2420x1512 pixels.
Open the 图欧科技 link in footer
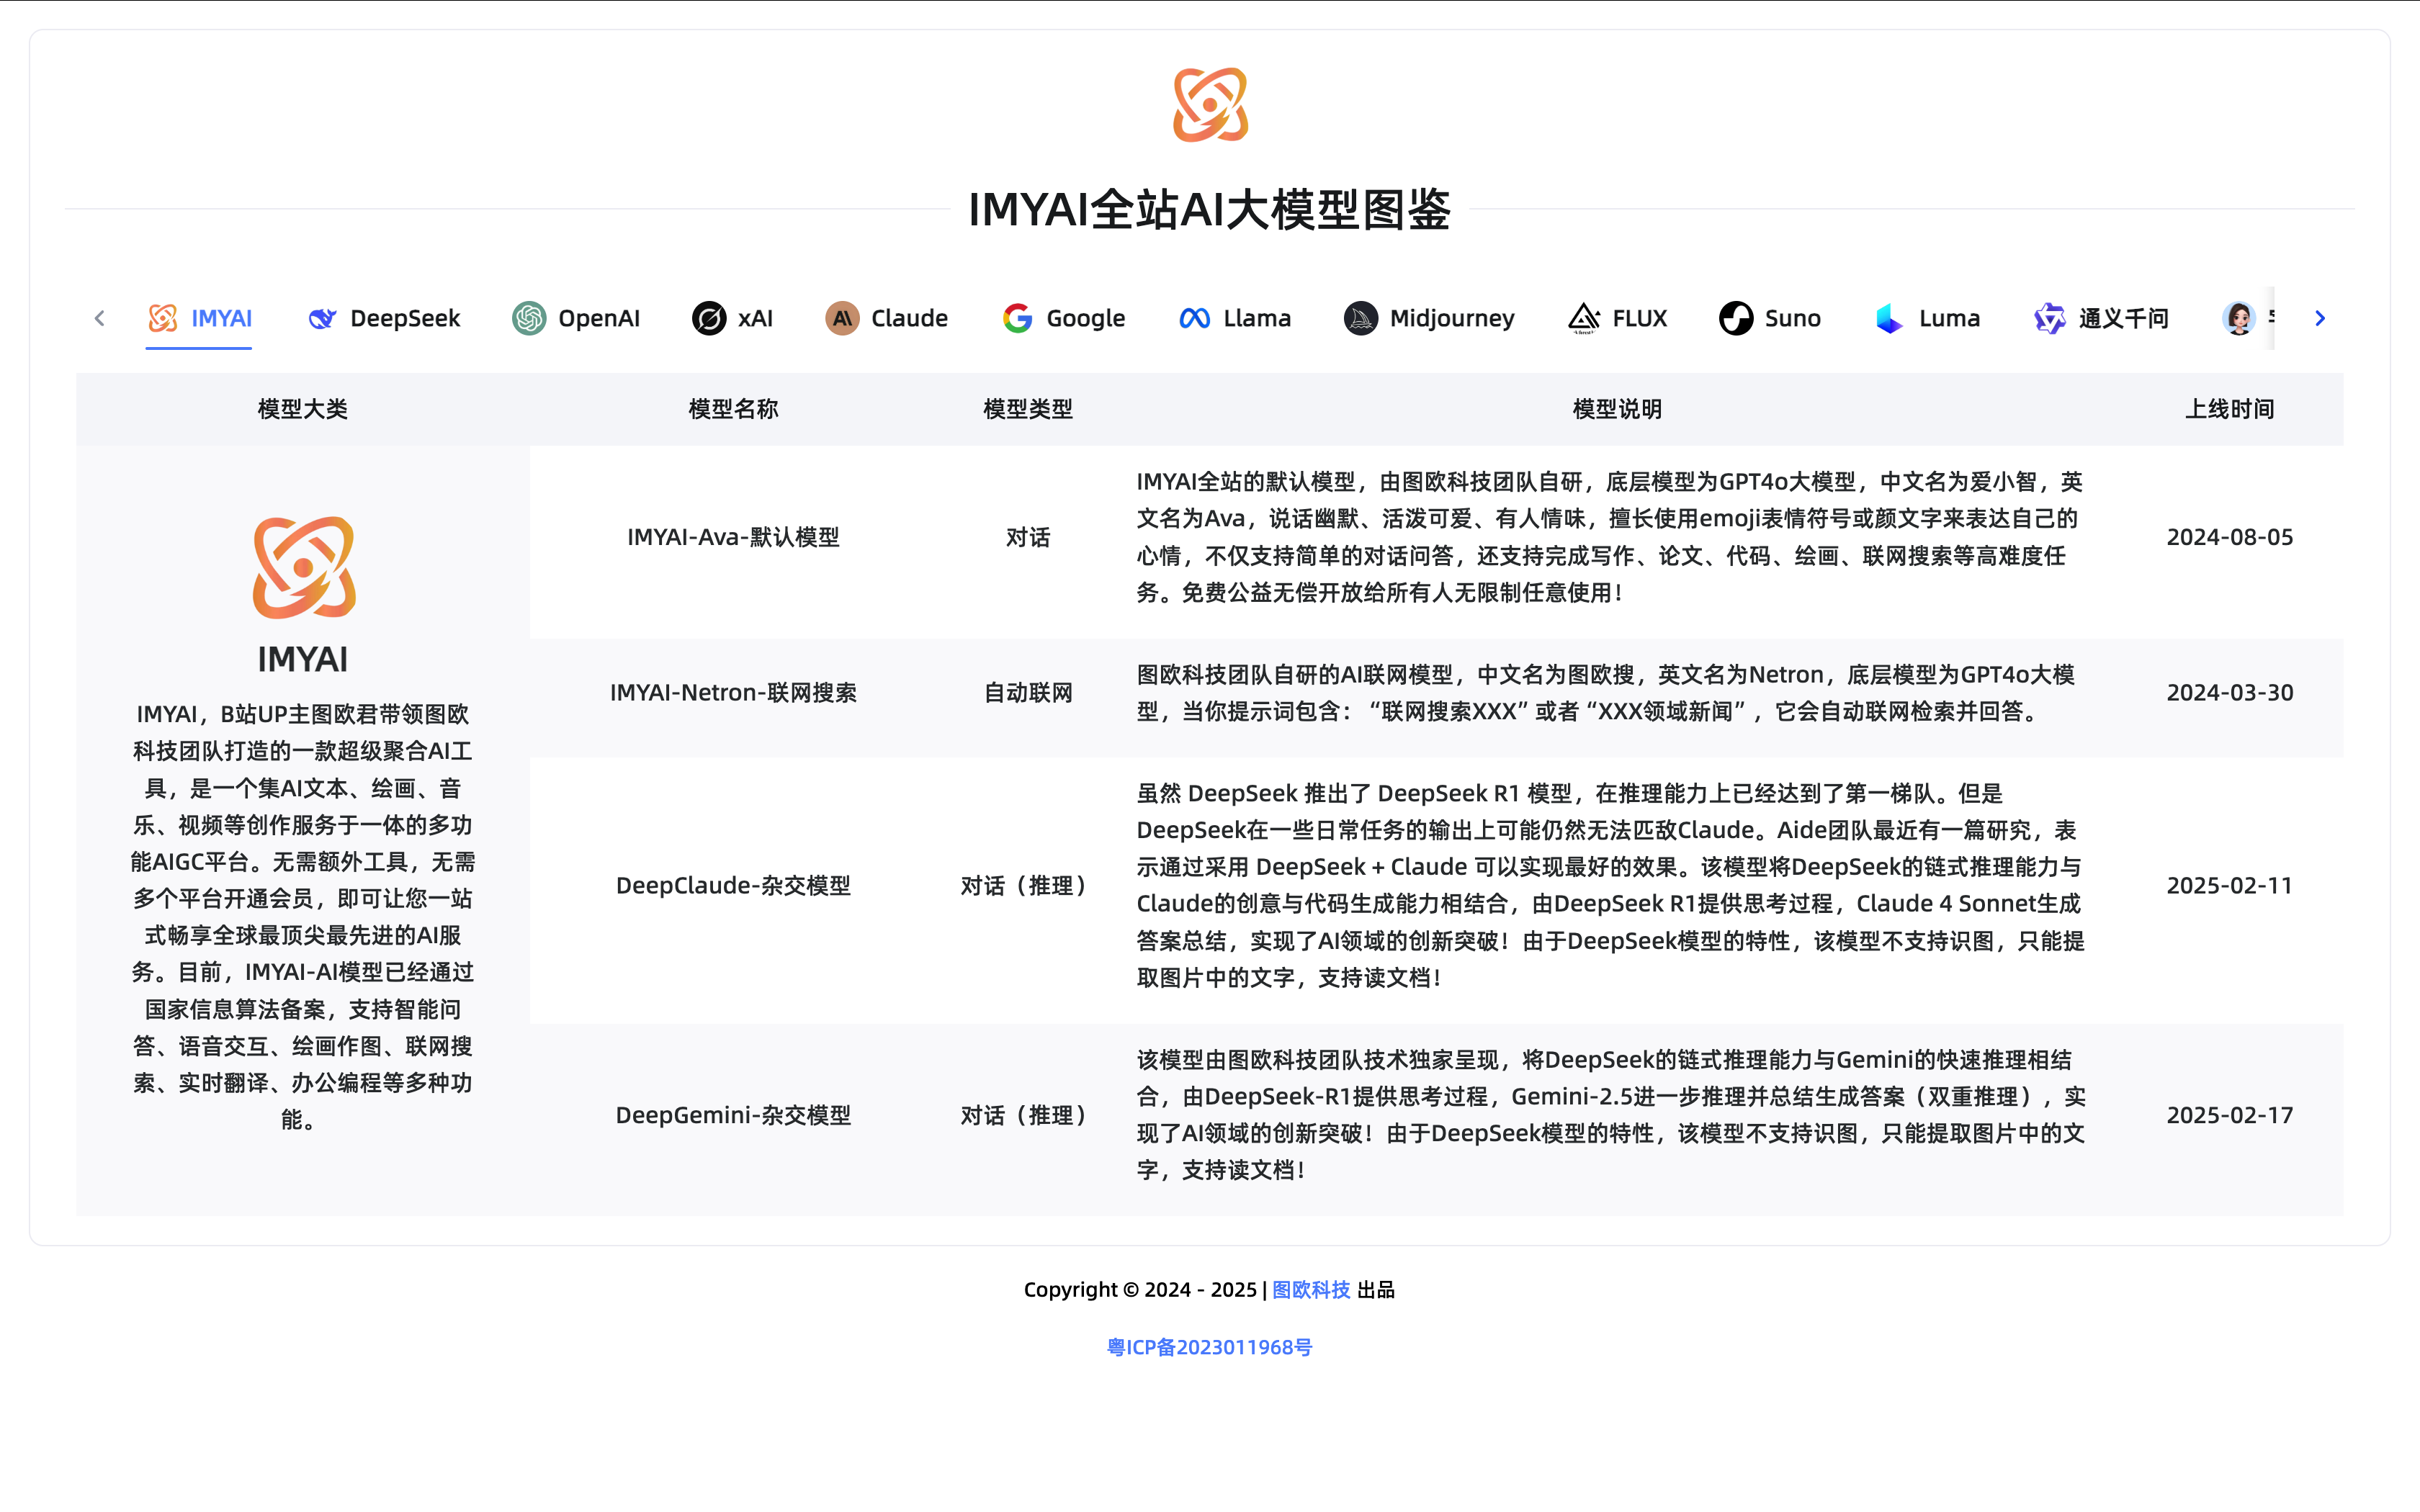coord(1311,1290)
